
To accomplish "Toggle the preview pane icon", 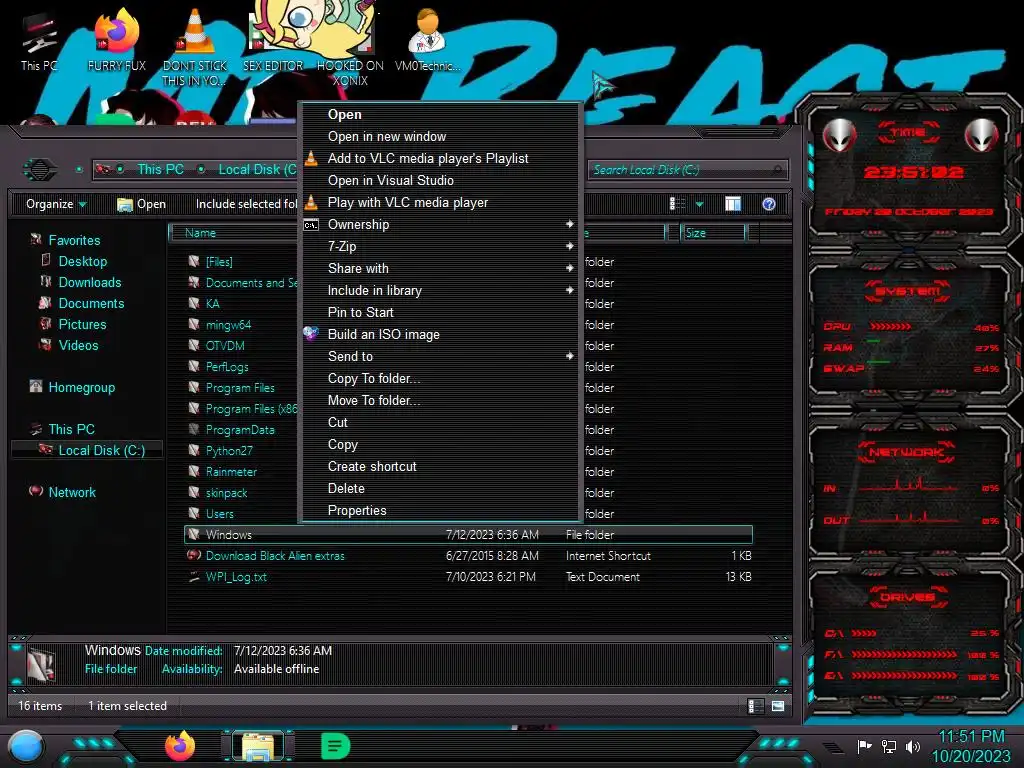I will (733, 204).
